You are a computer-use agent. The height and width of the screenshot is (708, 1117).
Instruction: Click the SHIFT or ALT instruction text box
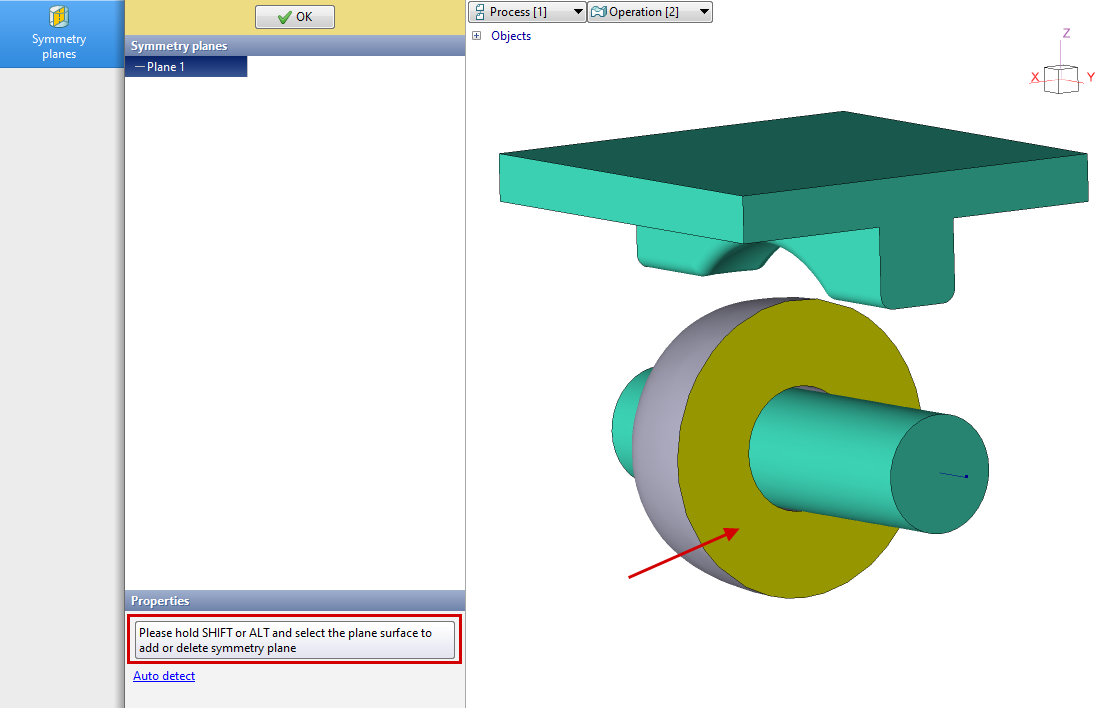click(x=295, y=640)
